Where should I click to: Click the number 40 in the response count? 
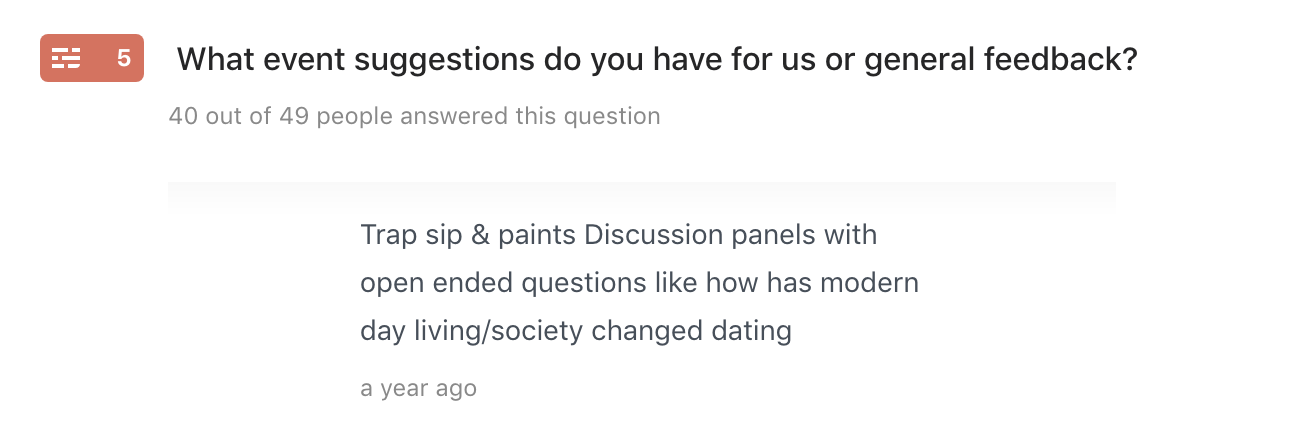click(x=183, y=116)
